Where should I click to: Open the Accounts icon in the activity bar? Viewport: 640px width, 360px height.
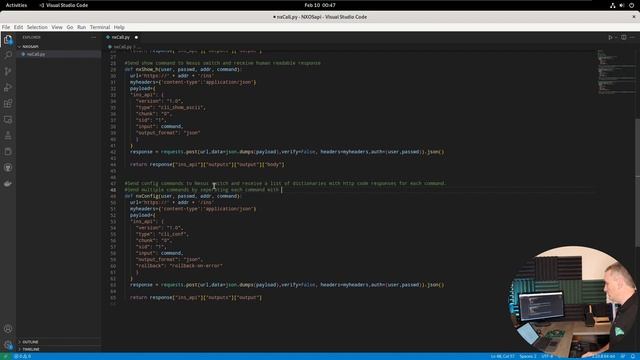[8, 329]
